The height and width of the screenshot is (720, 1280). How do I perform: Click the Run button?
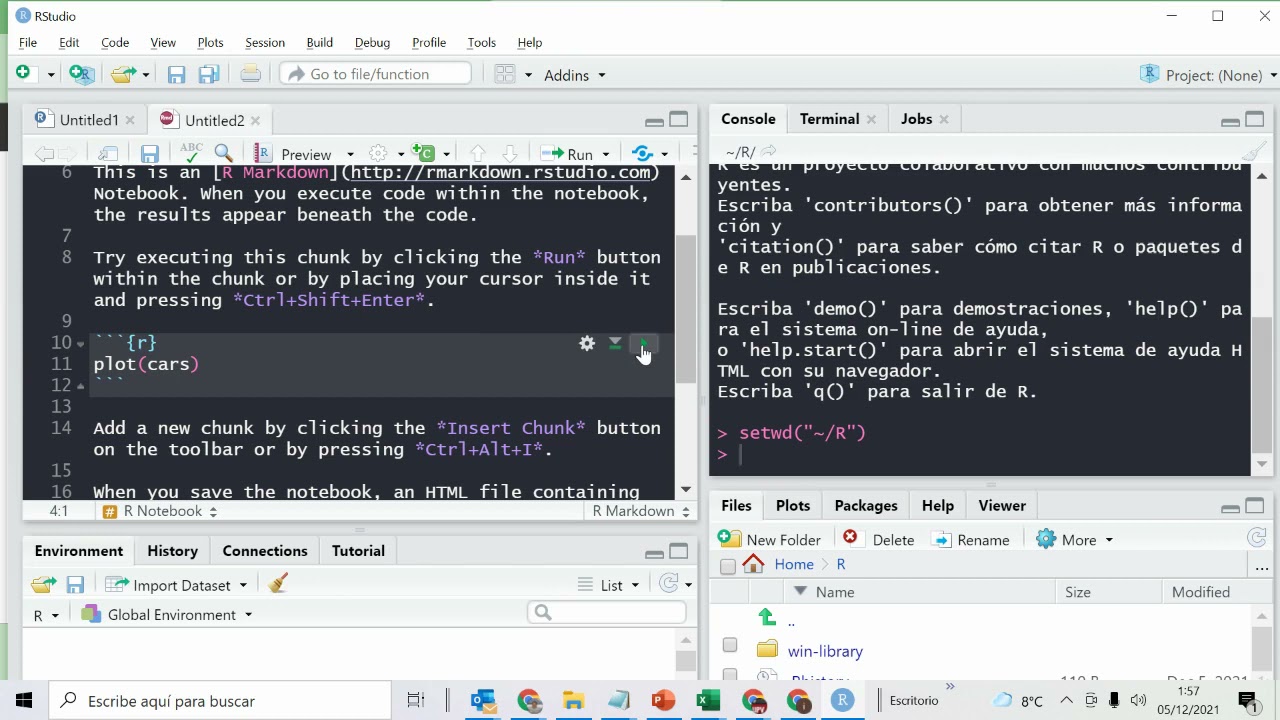click(569, 154)
